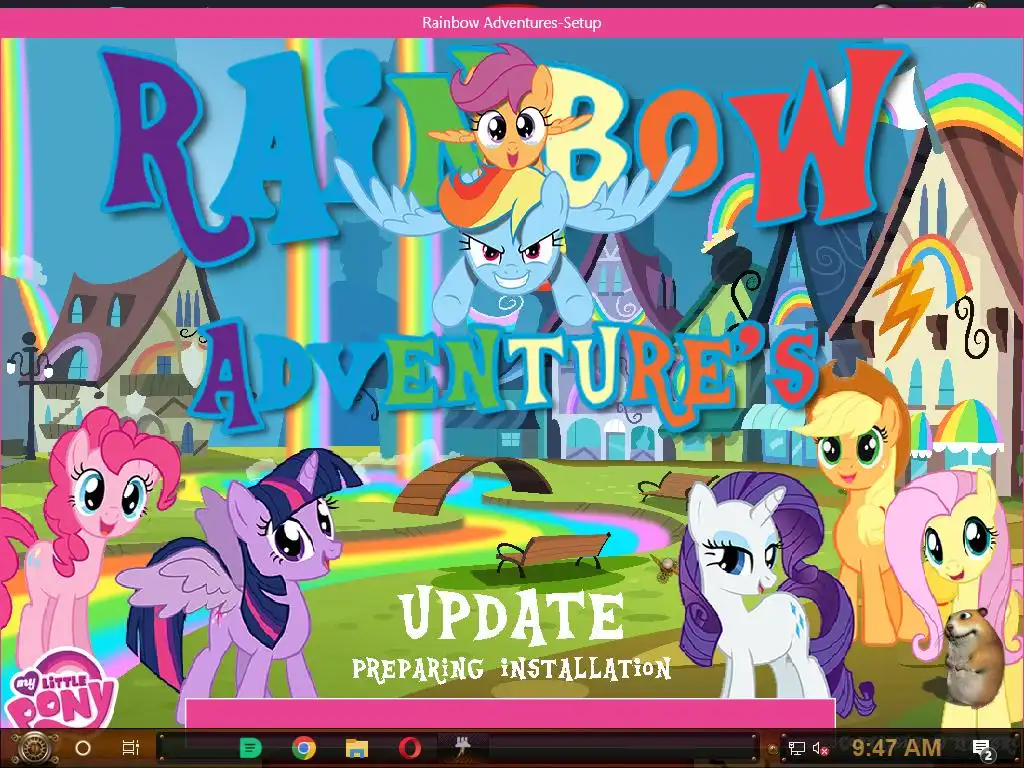
Task: Open network status tray icon
Action: [x=797, y=748]
